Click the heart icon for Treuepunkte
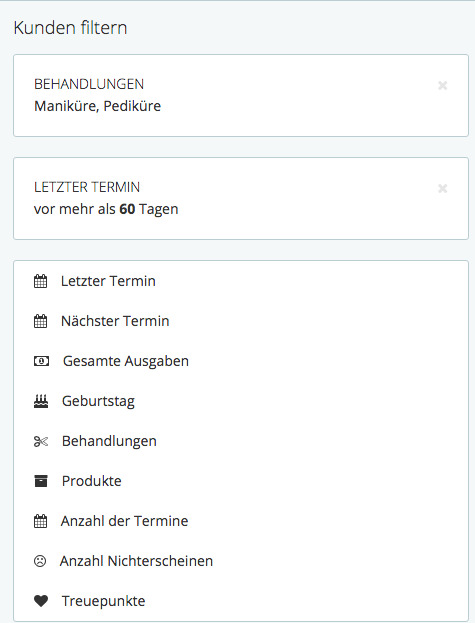Image resolution: width=475 pixels, height=623 pixels. 41,601
